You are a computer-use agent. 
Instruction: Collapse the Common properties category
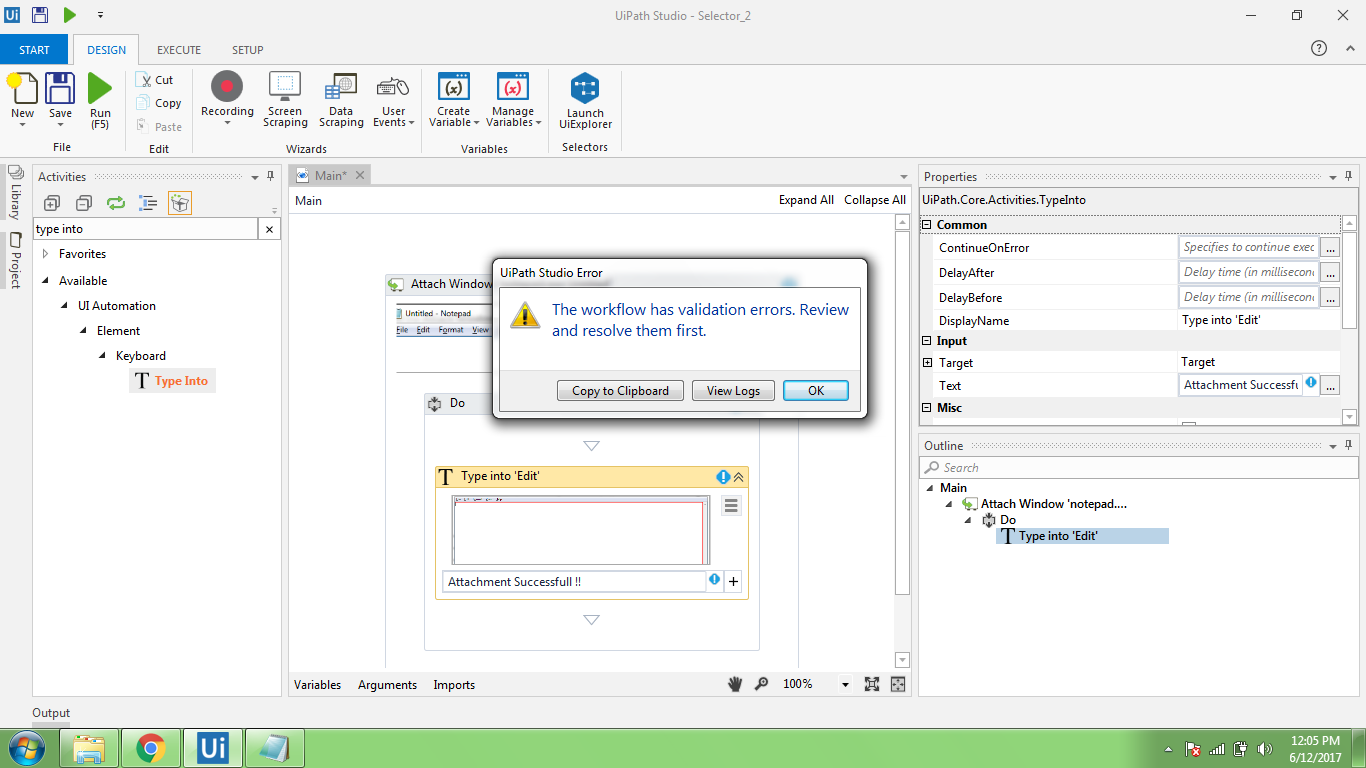tap(926, 225)
